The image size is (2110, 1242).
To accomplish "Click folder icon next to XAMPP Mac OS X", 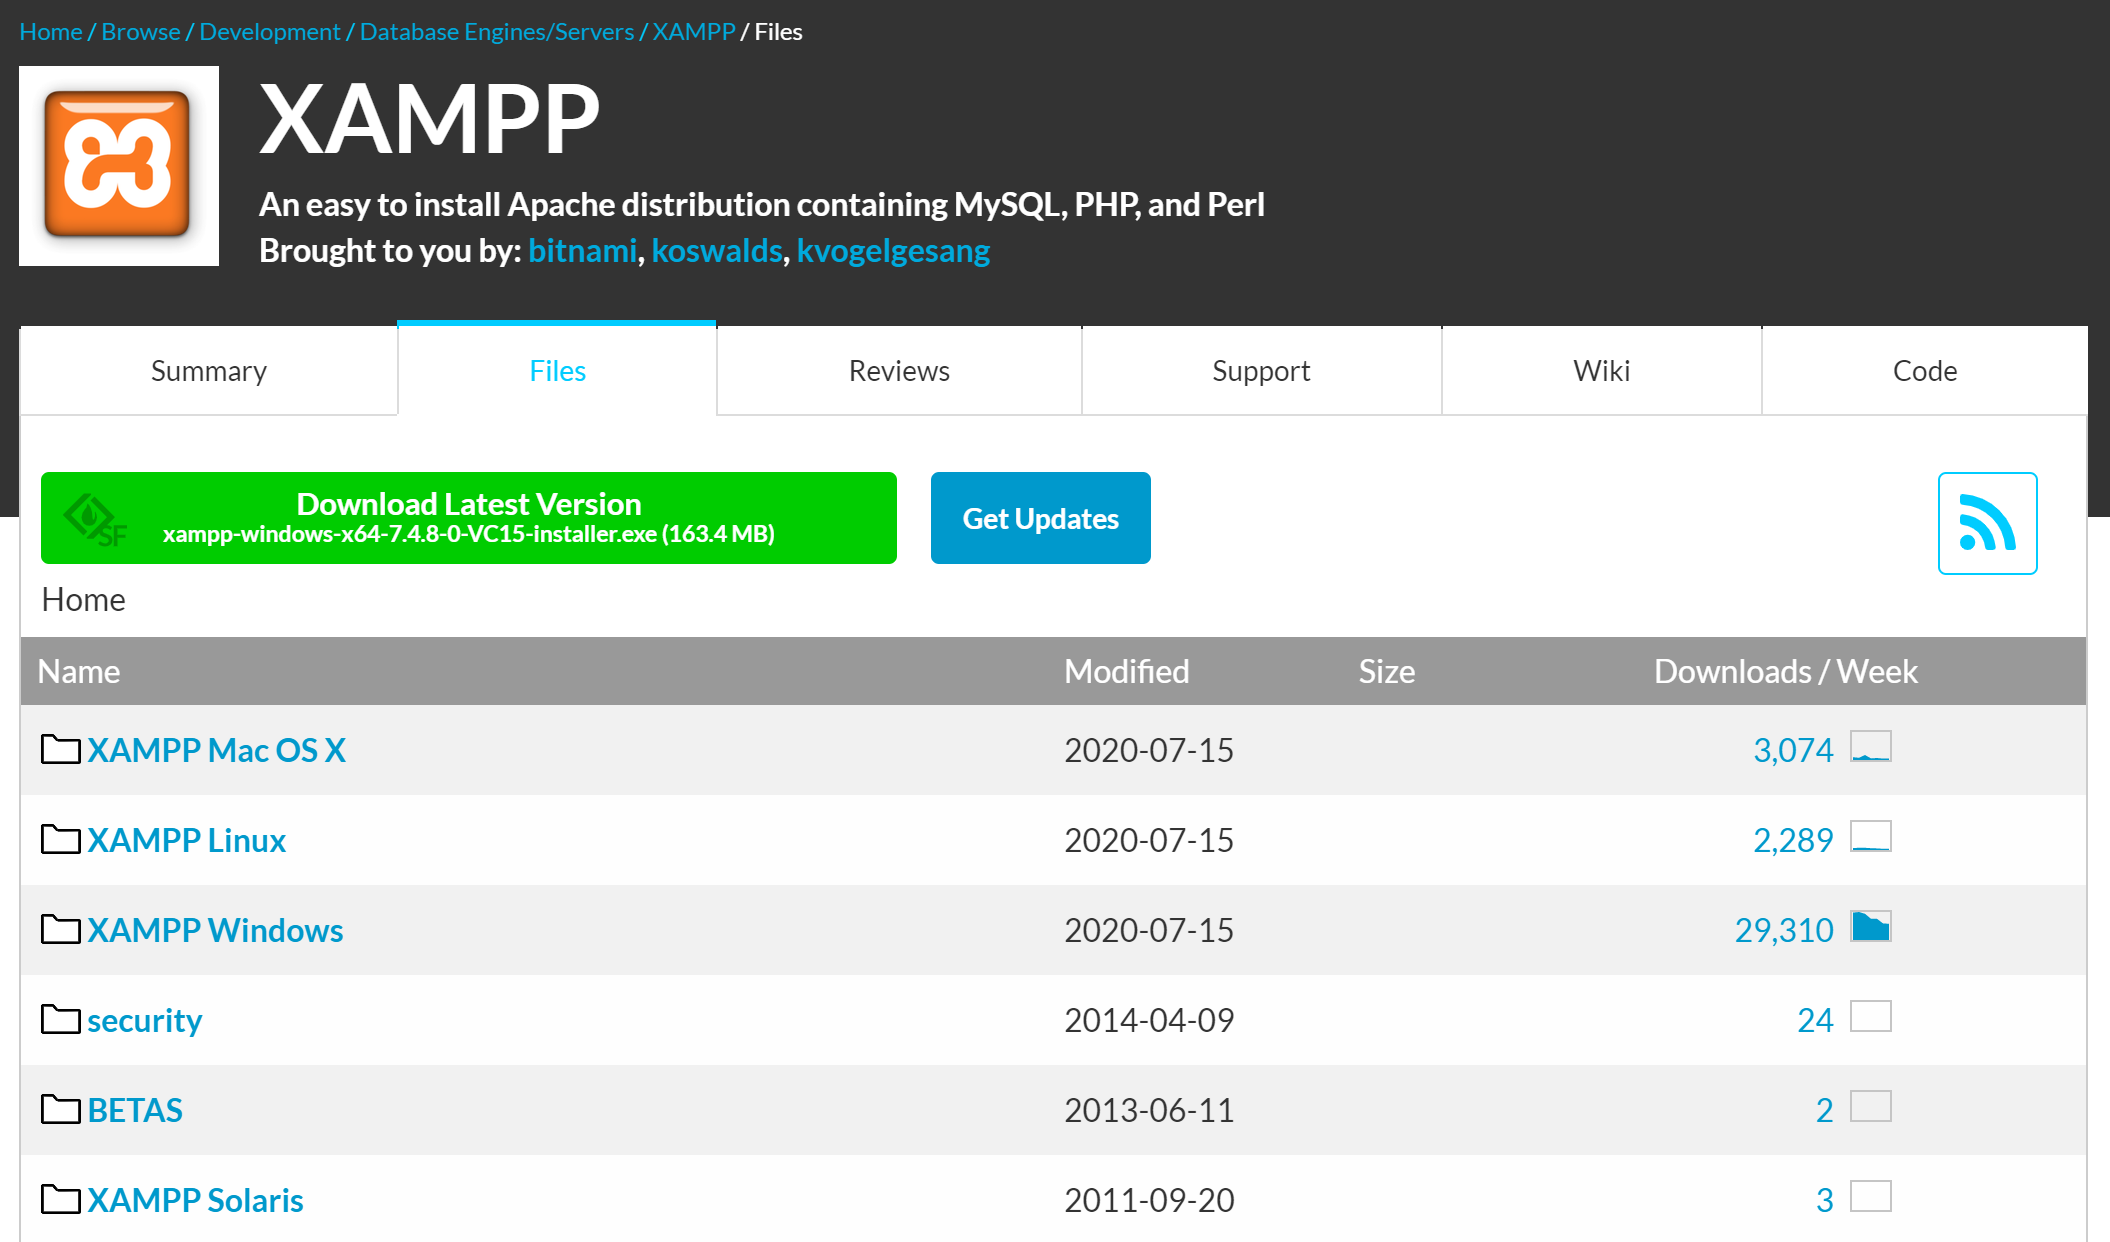I will pyautogui.click(x=60, y=749).
